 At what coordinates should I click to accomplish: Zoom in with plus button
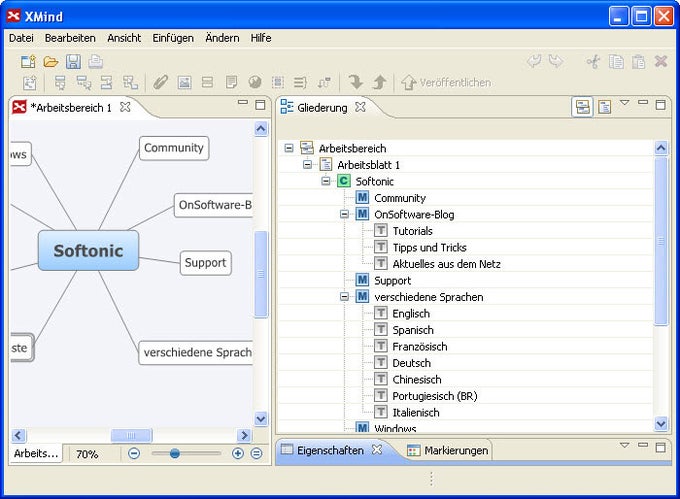238,453
